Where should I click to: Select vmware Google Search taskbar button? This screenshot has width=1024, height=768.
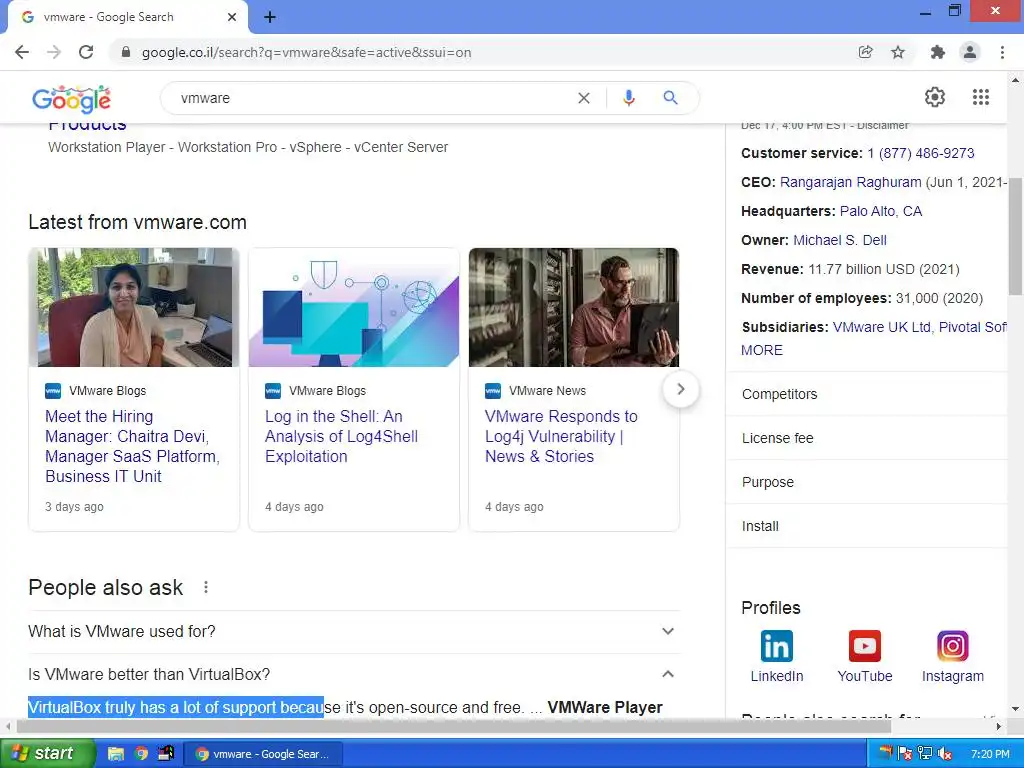(x=261, y=754)
